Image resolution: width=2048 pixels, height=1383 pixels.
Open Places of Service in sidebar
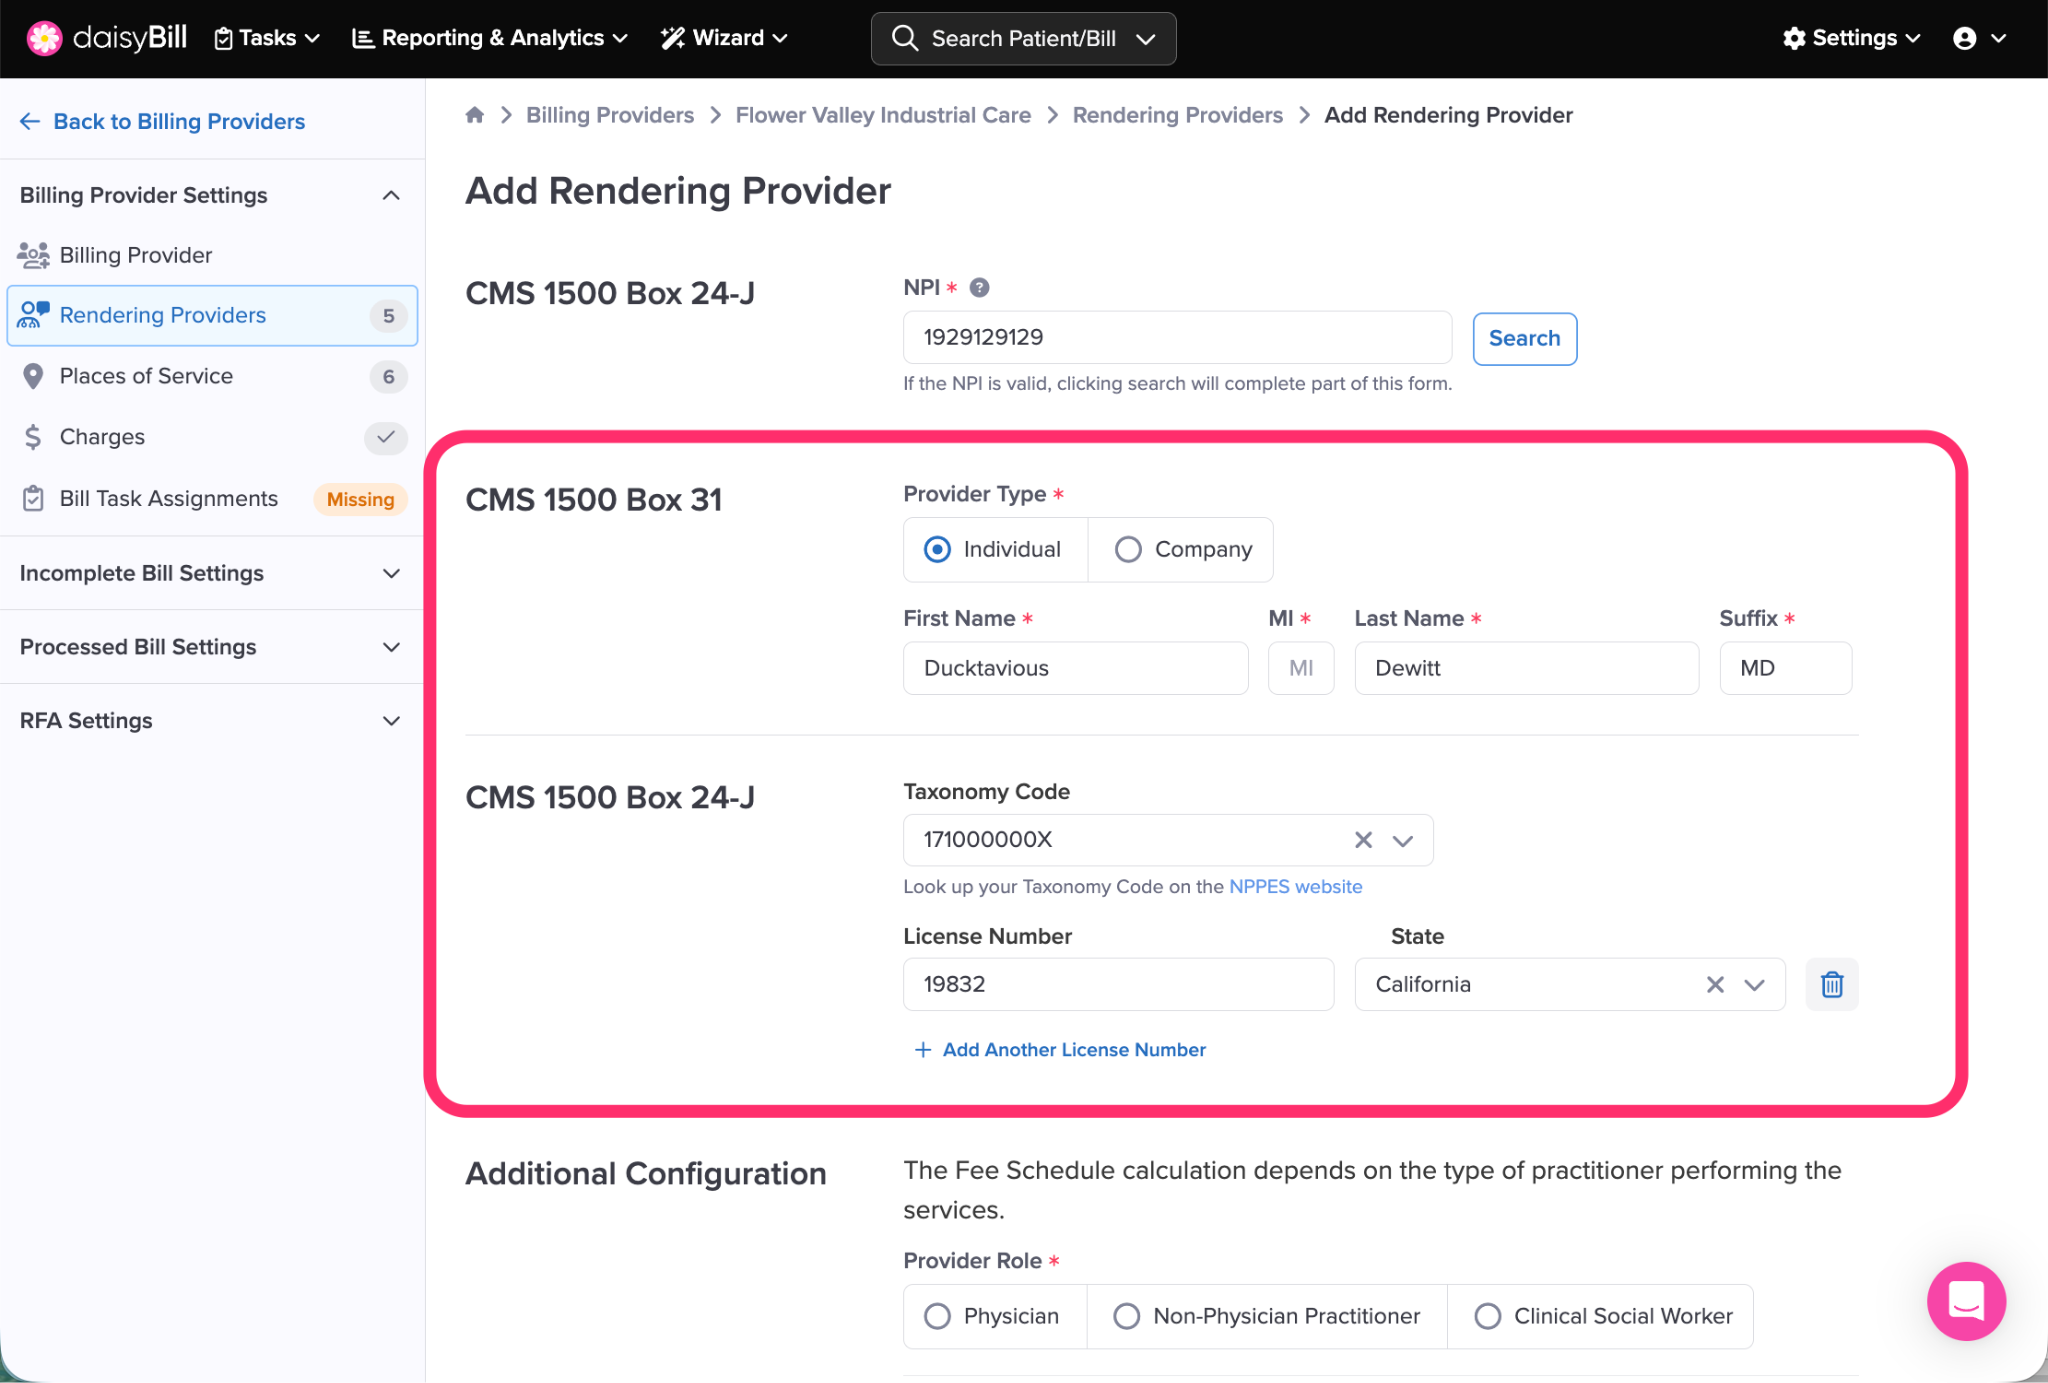tap(146, 376)
